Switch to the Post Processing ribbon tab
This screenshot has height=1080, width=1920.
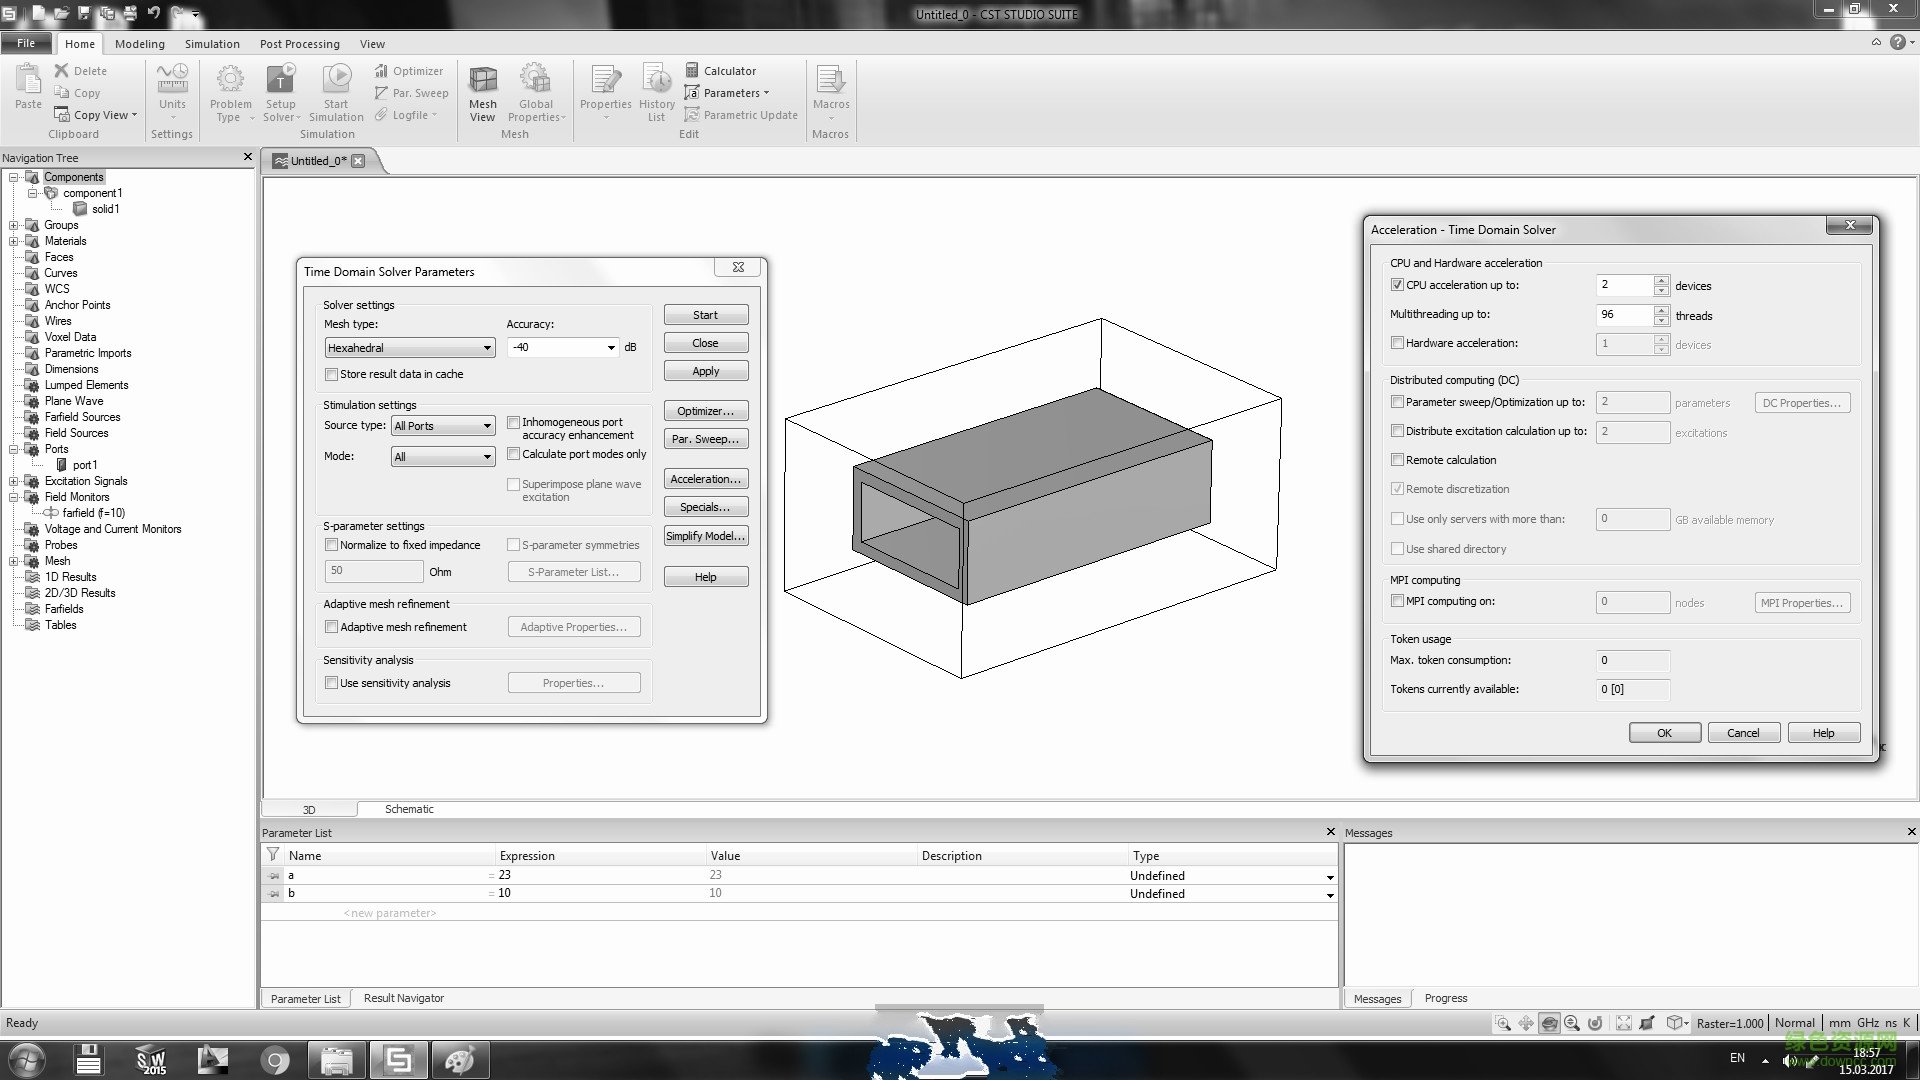click(299, 44)
